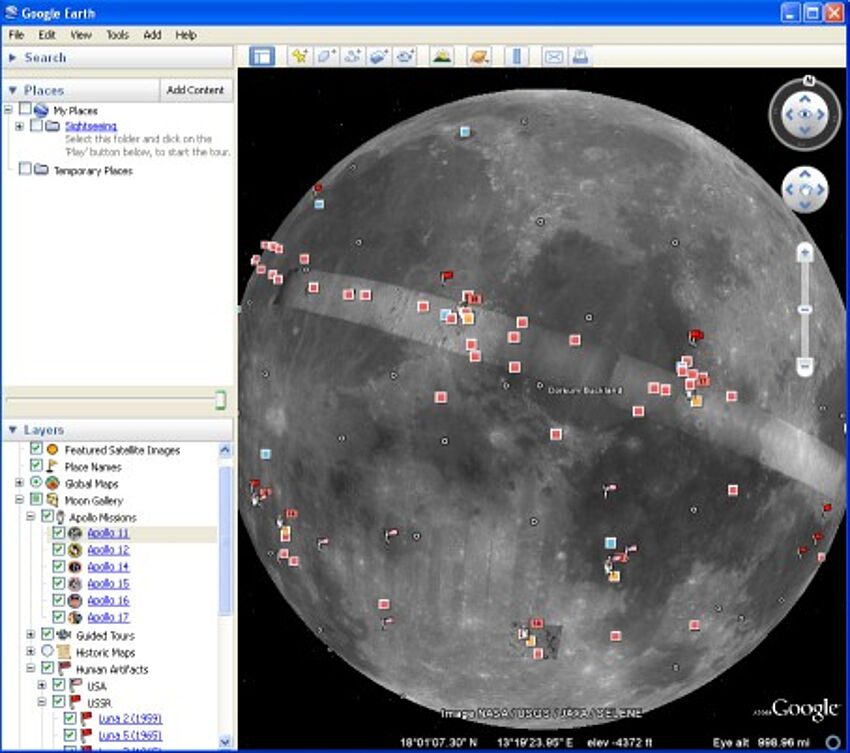Click the streaming status indicator in status bar

click(x=833, y=742)
